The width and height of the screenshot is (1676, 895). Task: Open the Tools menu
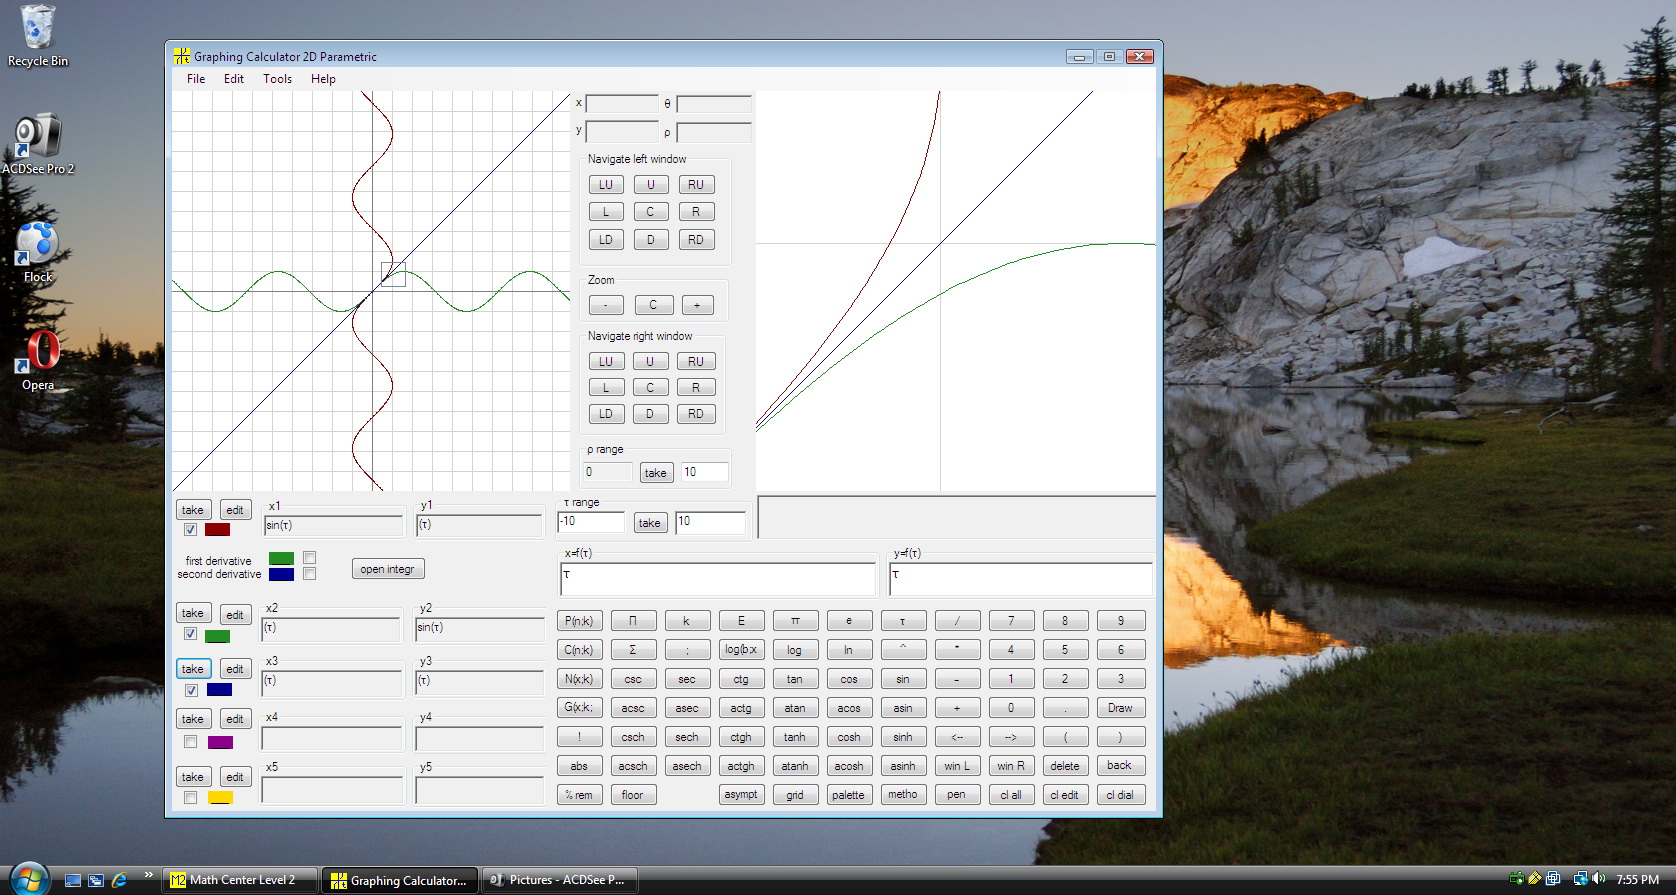(278, 79)
